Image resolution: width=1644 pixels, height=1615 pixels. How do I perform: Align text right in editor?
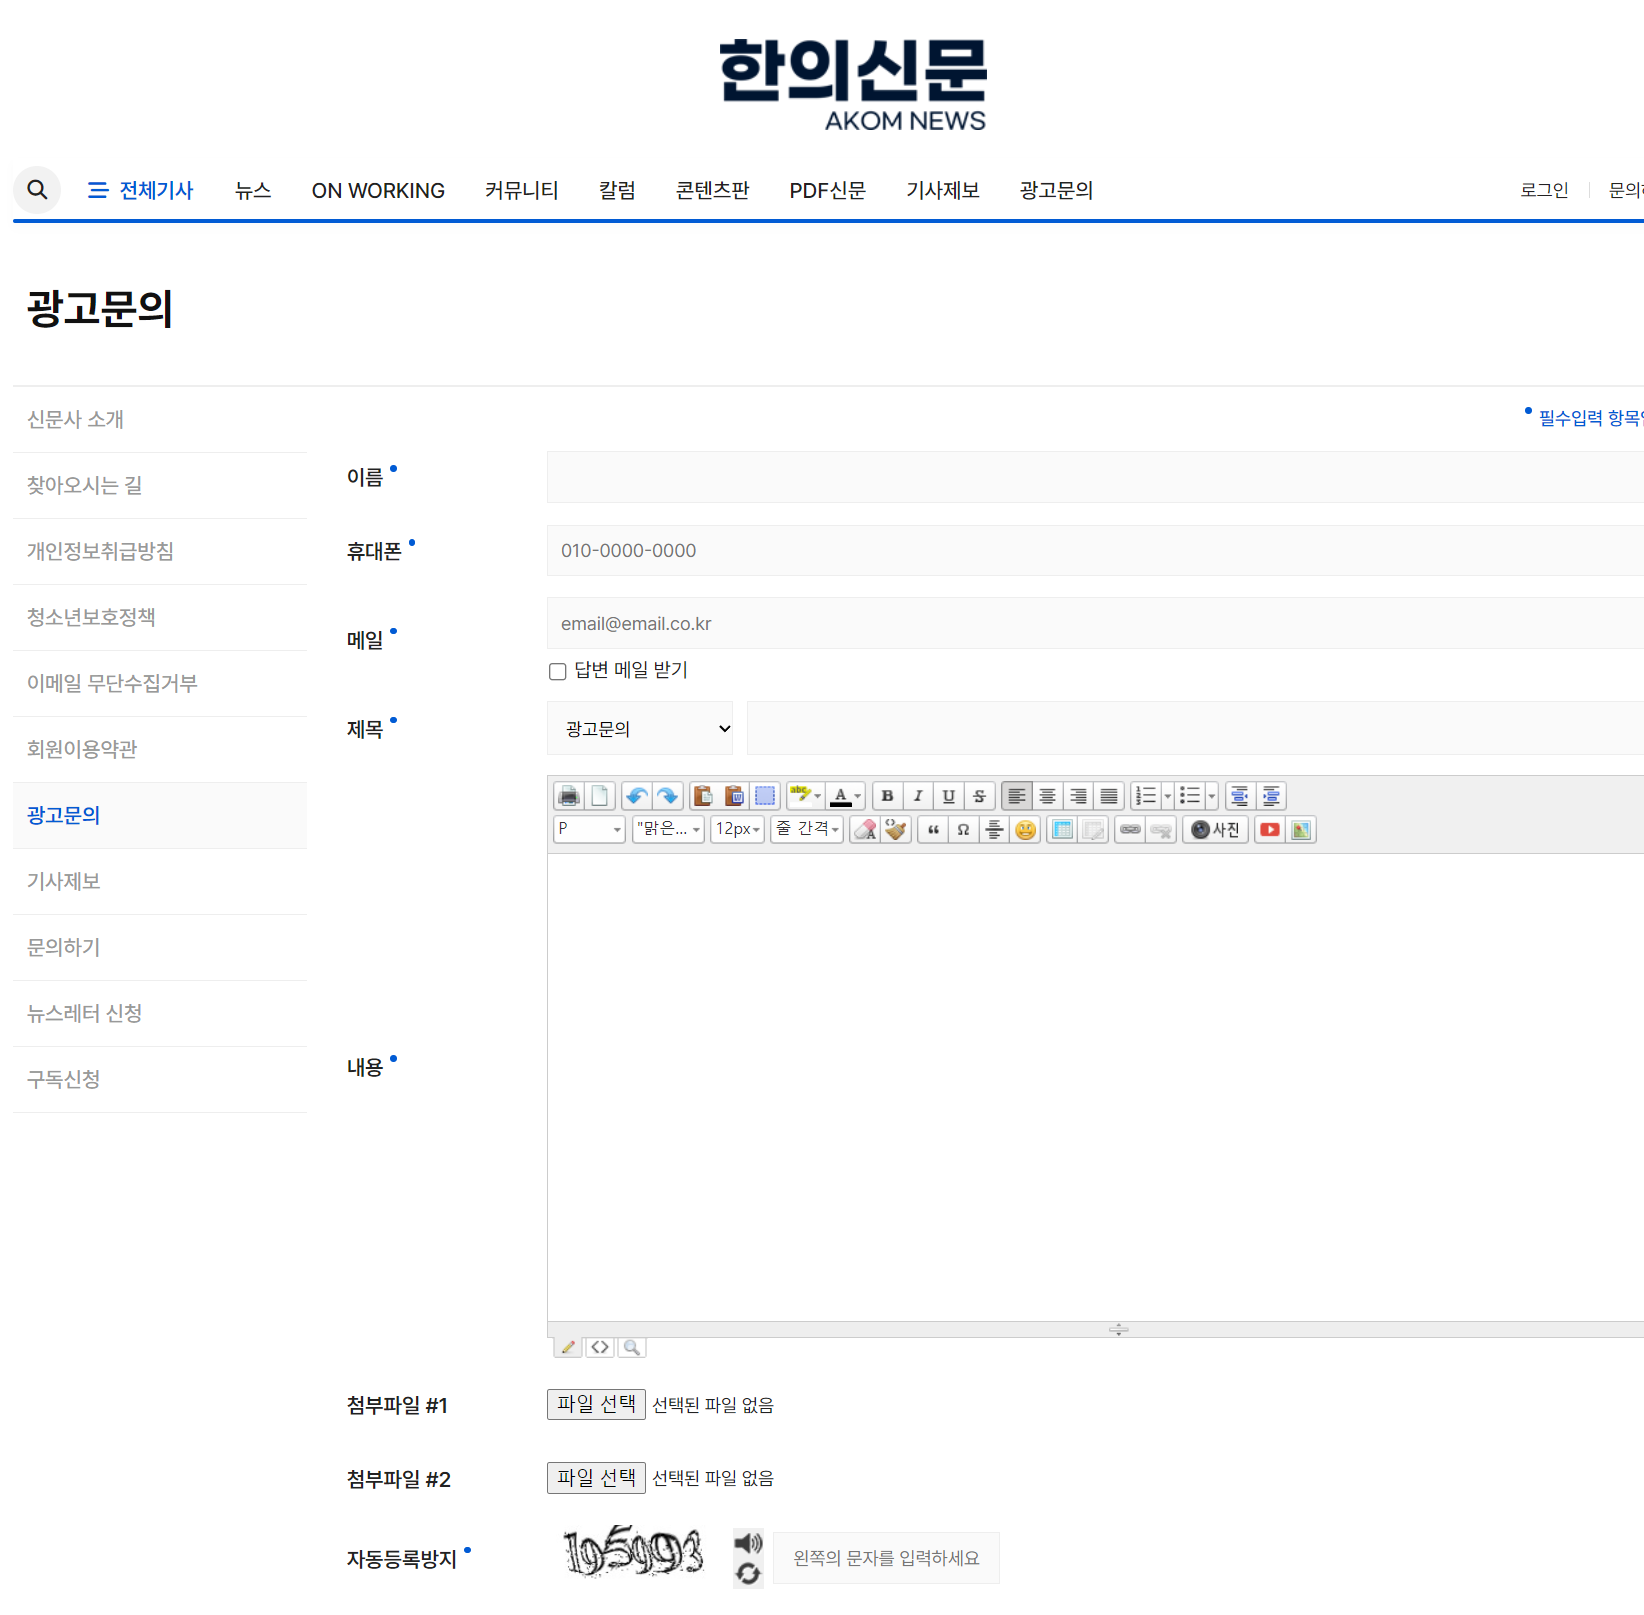click(x=1078, y=796)
